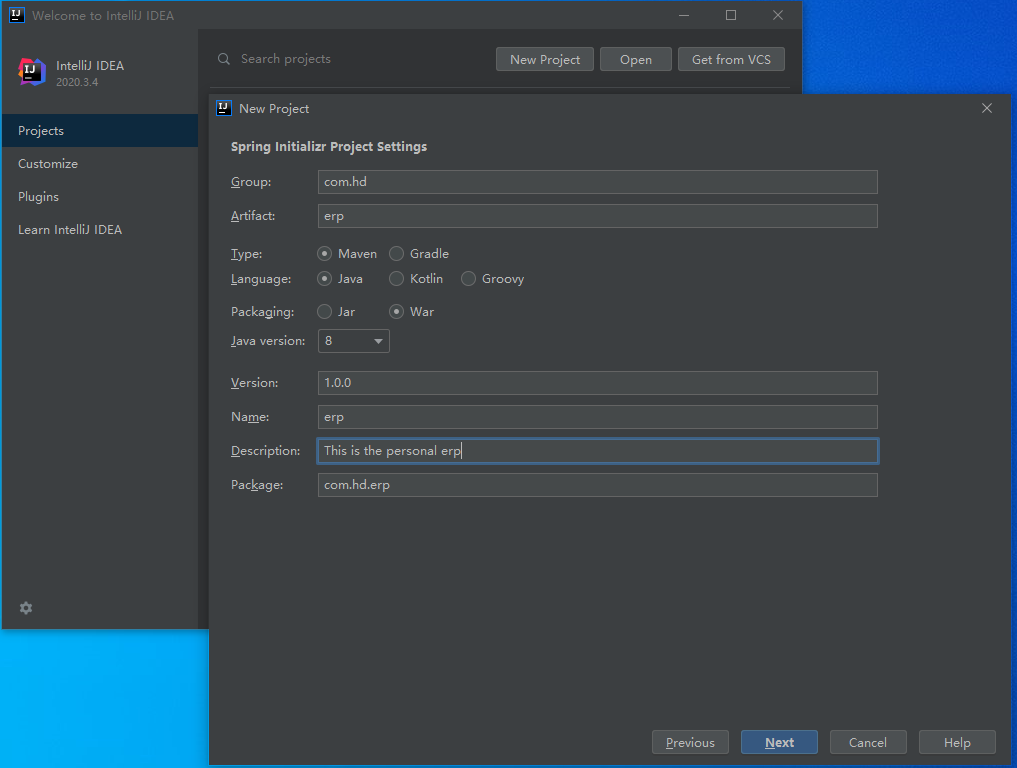
Task: Open Help for the New Project dialog
Action: 957,742
